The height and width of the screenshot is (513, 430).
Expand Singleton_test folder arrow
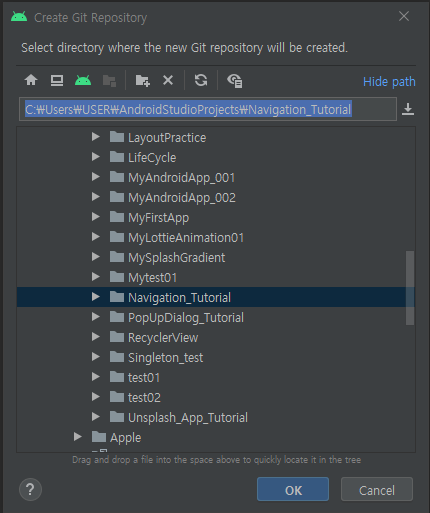coord(96,357)
